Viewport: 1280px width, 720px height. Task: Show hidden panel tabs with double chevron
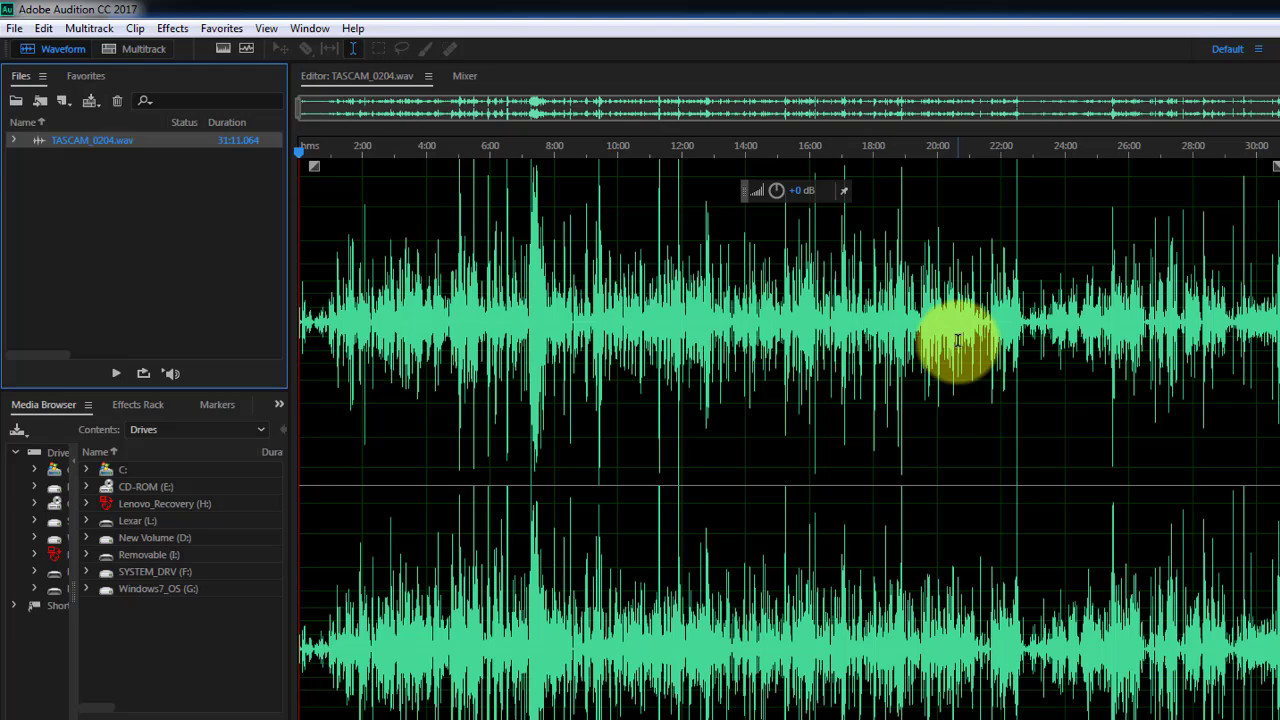click(x=279, y=404)
